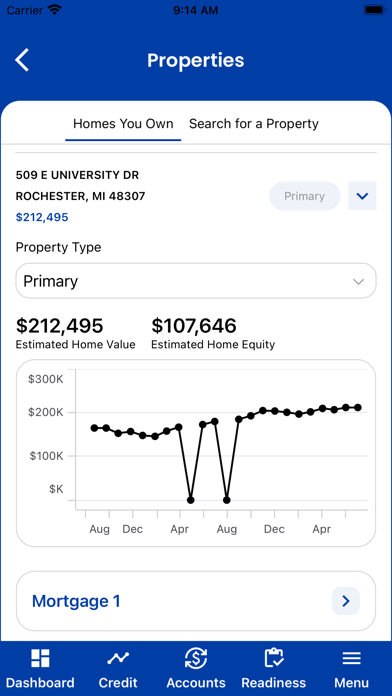Open the Dashboard grid icon
Screen dimensions: 392x696
tap(40, 658)
